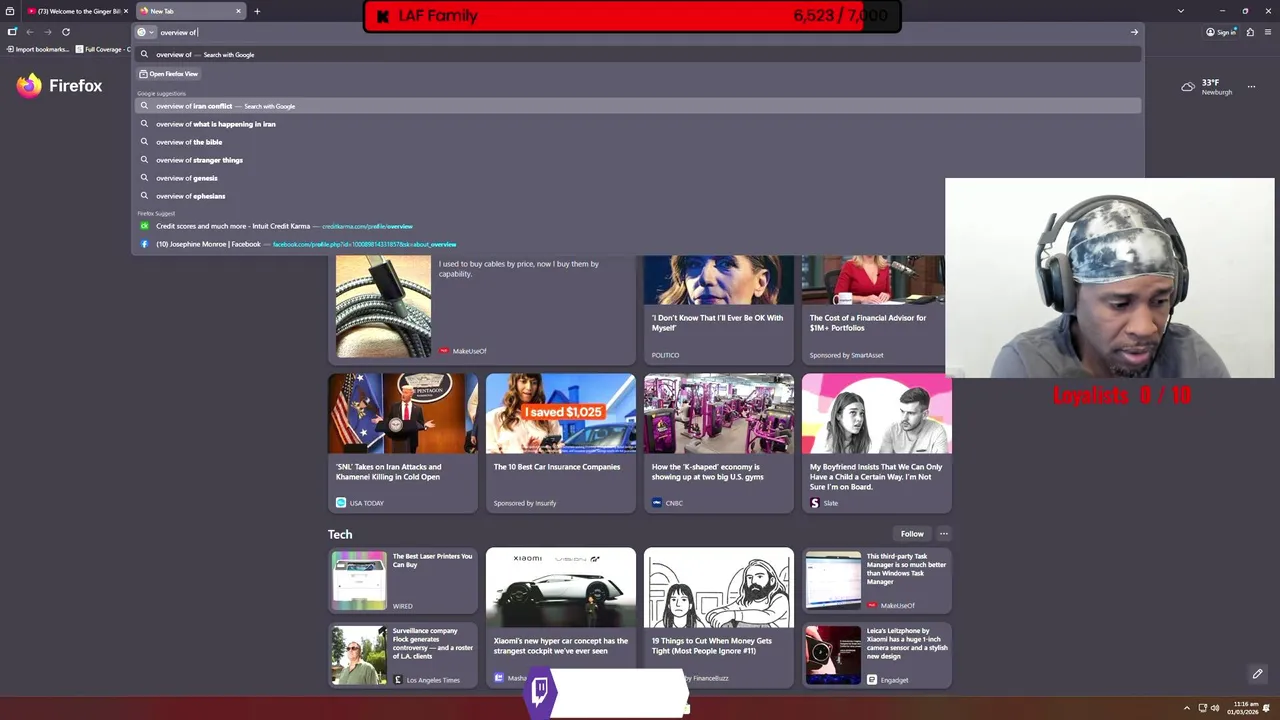Viewport: 1280px width, 720px height.
Task: Close the New Tab tab
Action: click(238, 11)
